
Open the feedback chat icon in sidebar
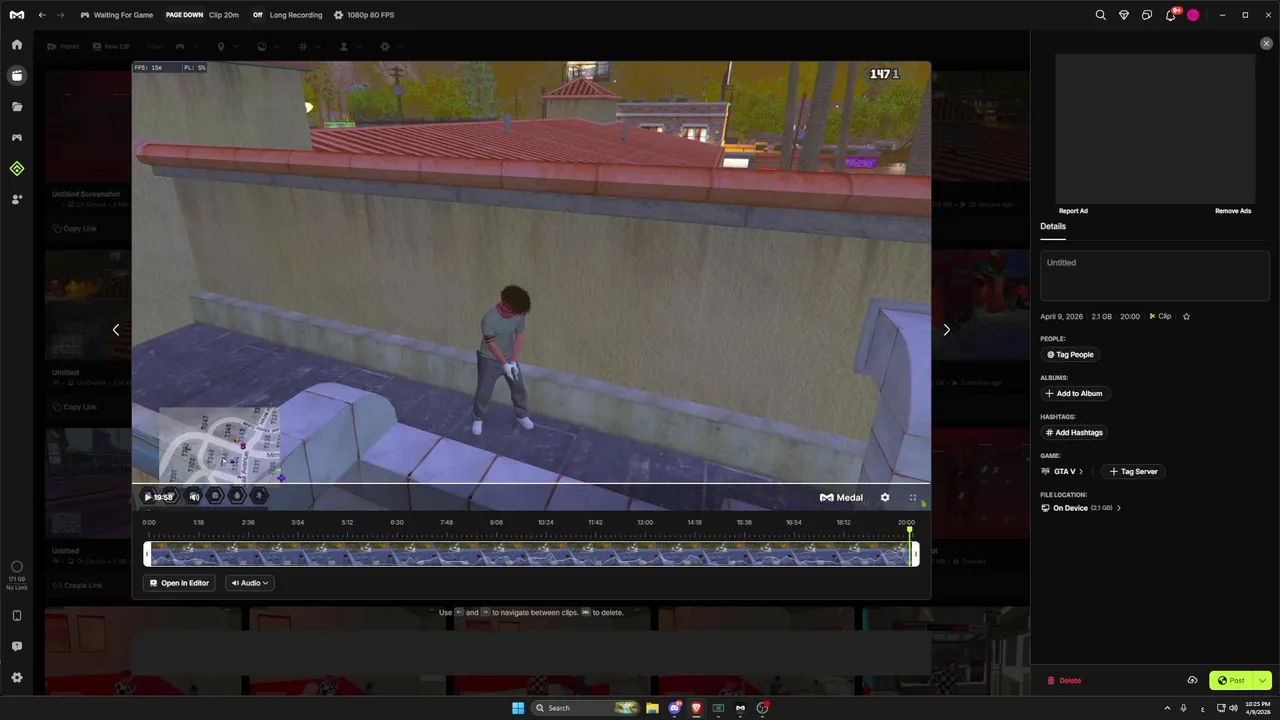[x=17, y=647]
